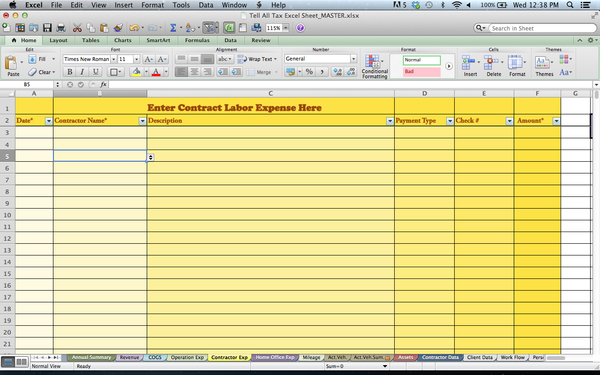This screenshot has width=600, height=375.
Task: Apply the yellow fill color bucket
Action: [136, 72]
